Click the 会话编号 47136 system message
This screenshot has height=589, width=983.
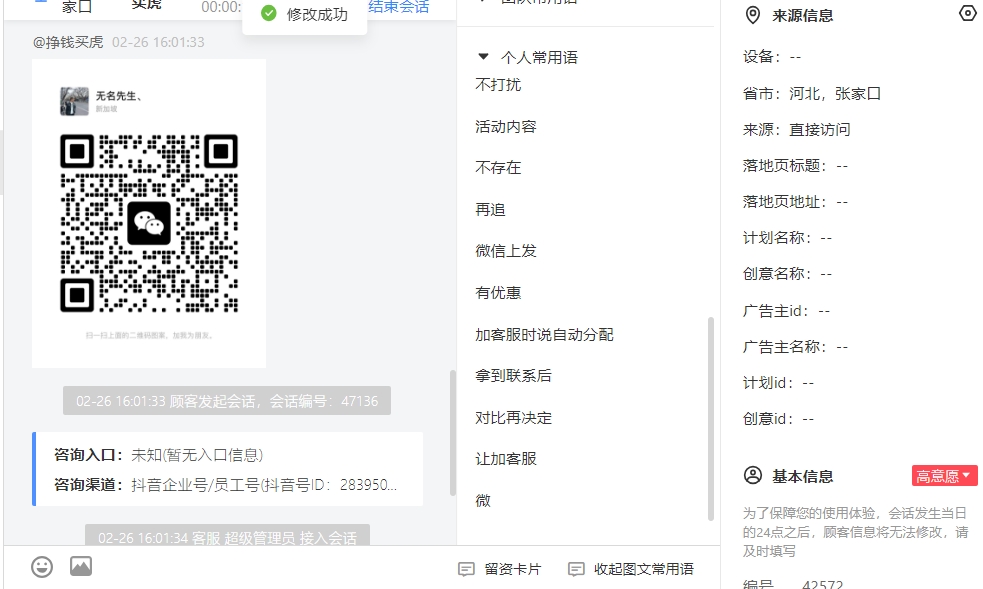point(227,400)
